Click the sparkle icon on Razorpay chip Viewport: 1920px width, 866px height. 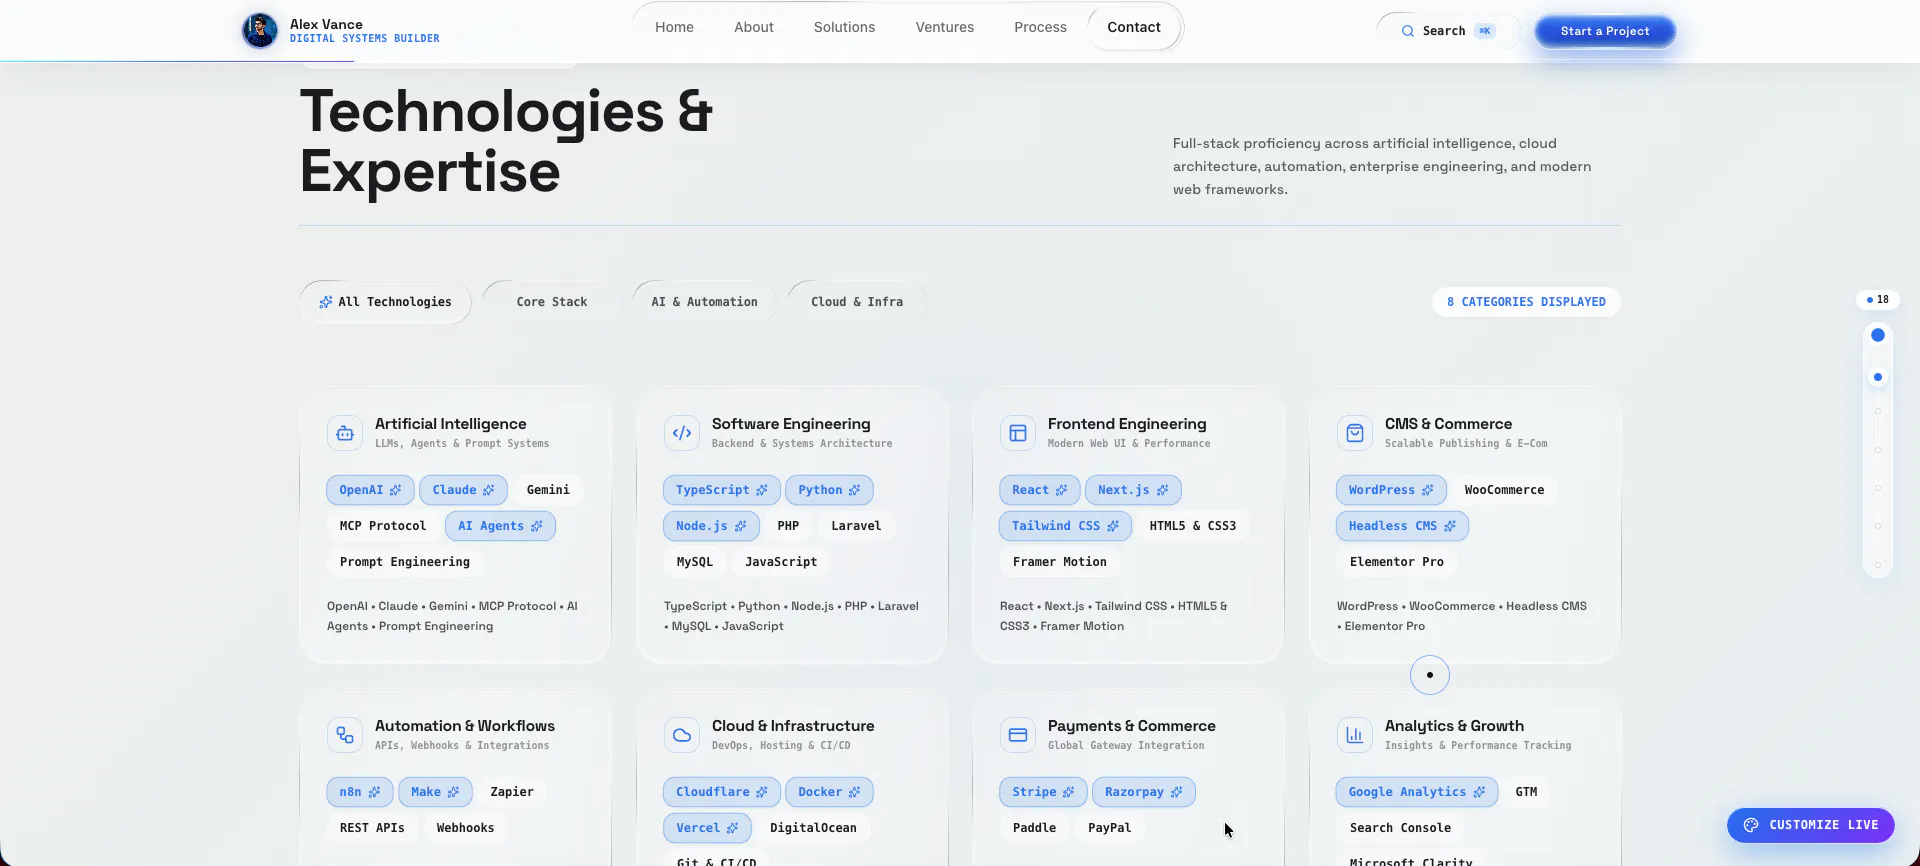pyautogui.click(x=1176, y=792)
